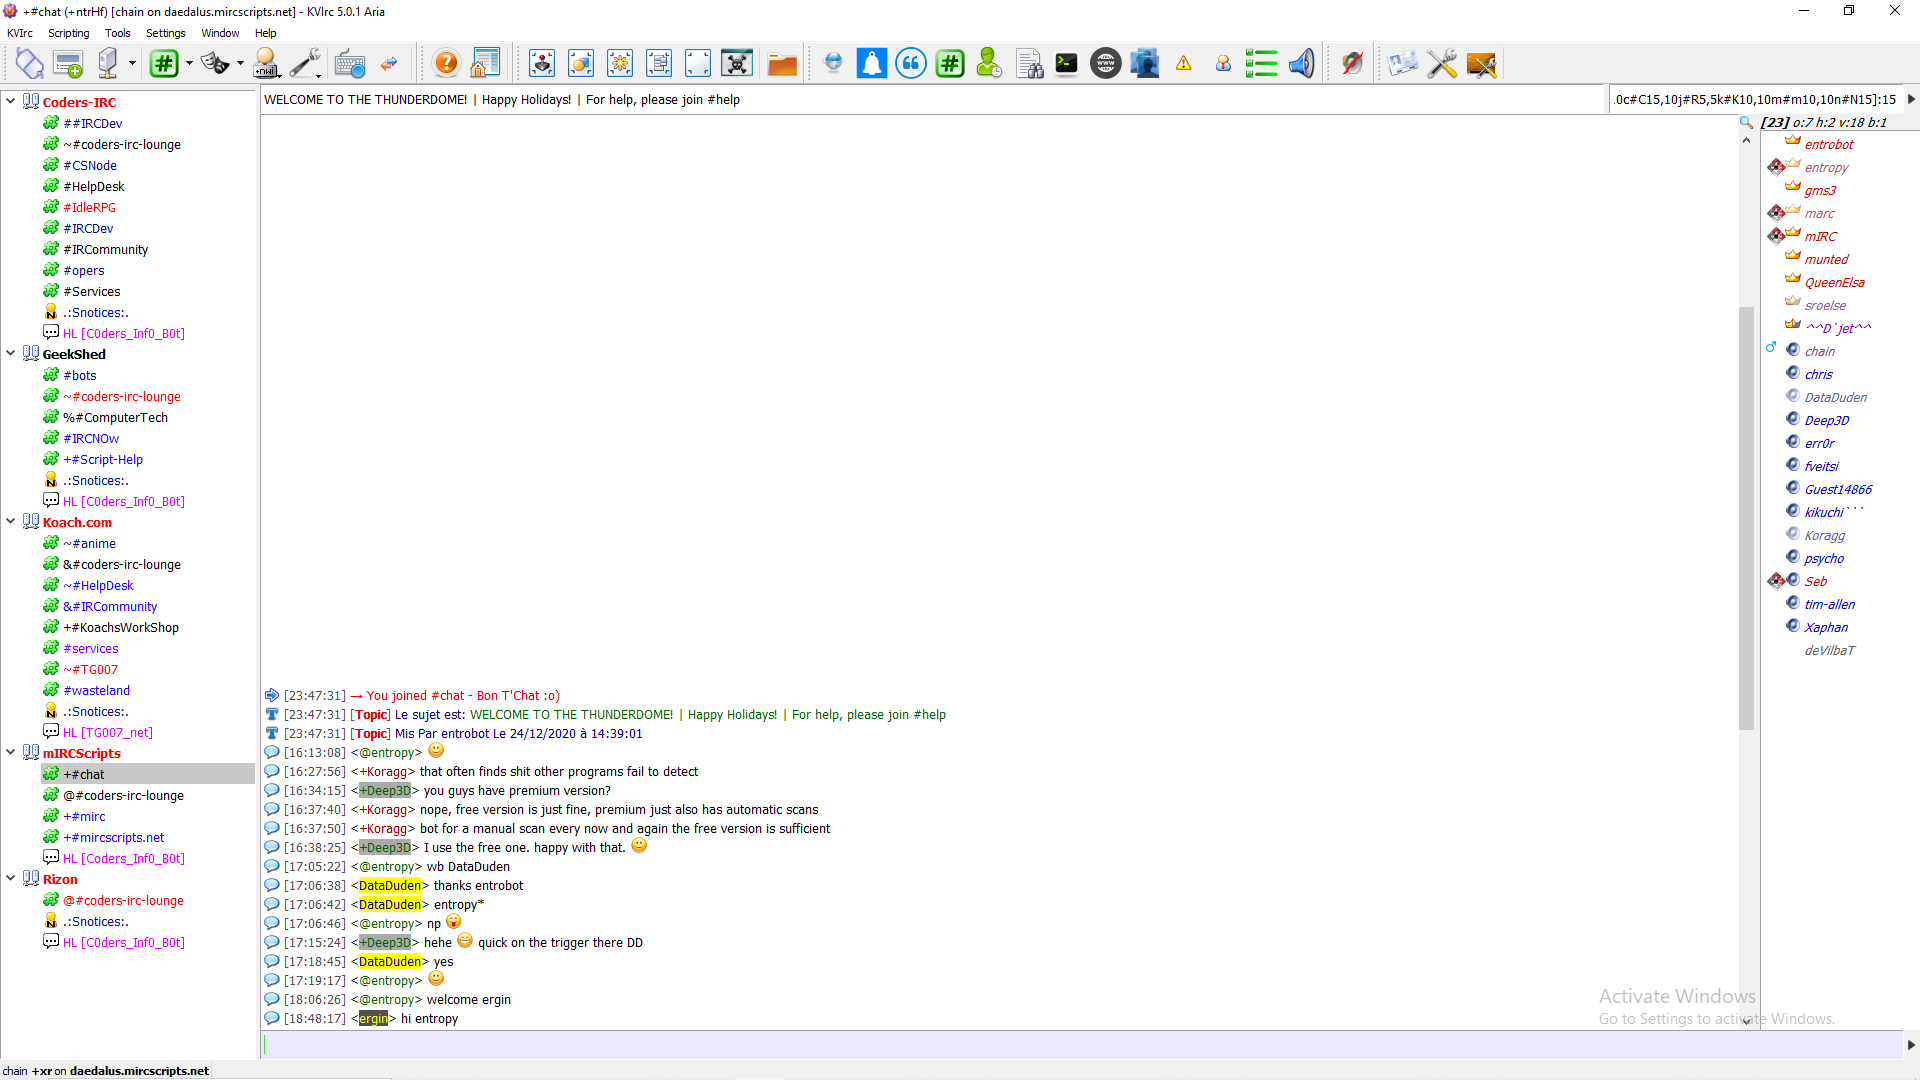
Task: Open dropdown arrow beside masks icon
Action: click(240, 64)
